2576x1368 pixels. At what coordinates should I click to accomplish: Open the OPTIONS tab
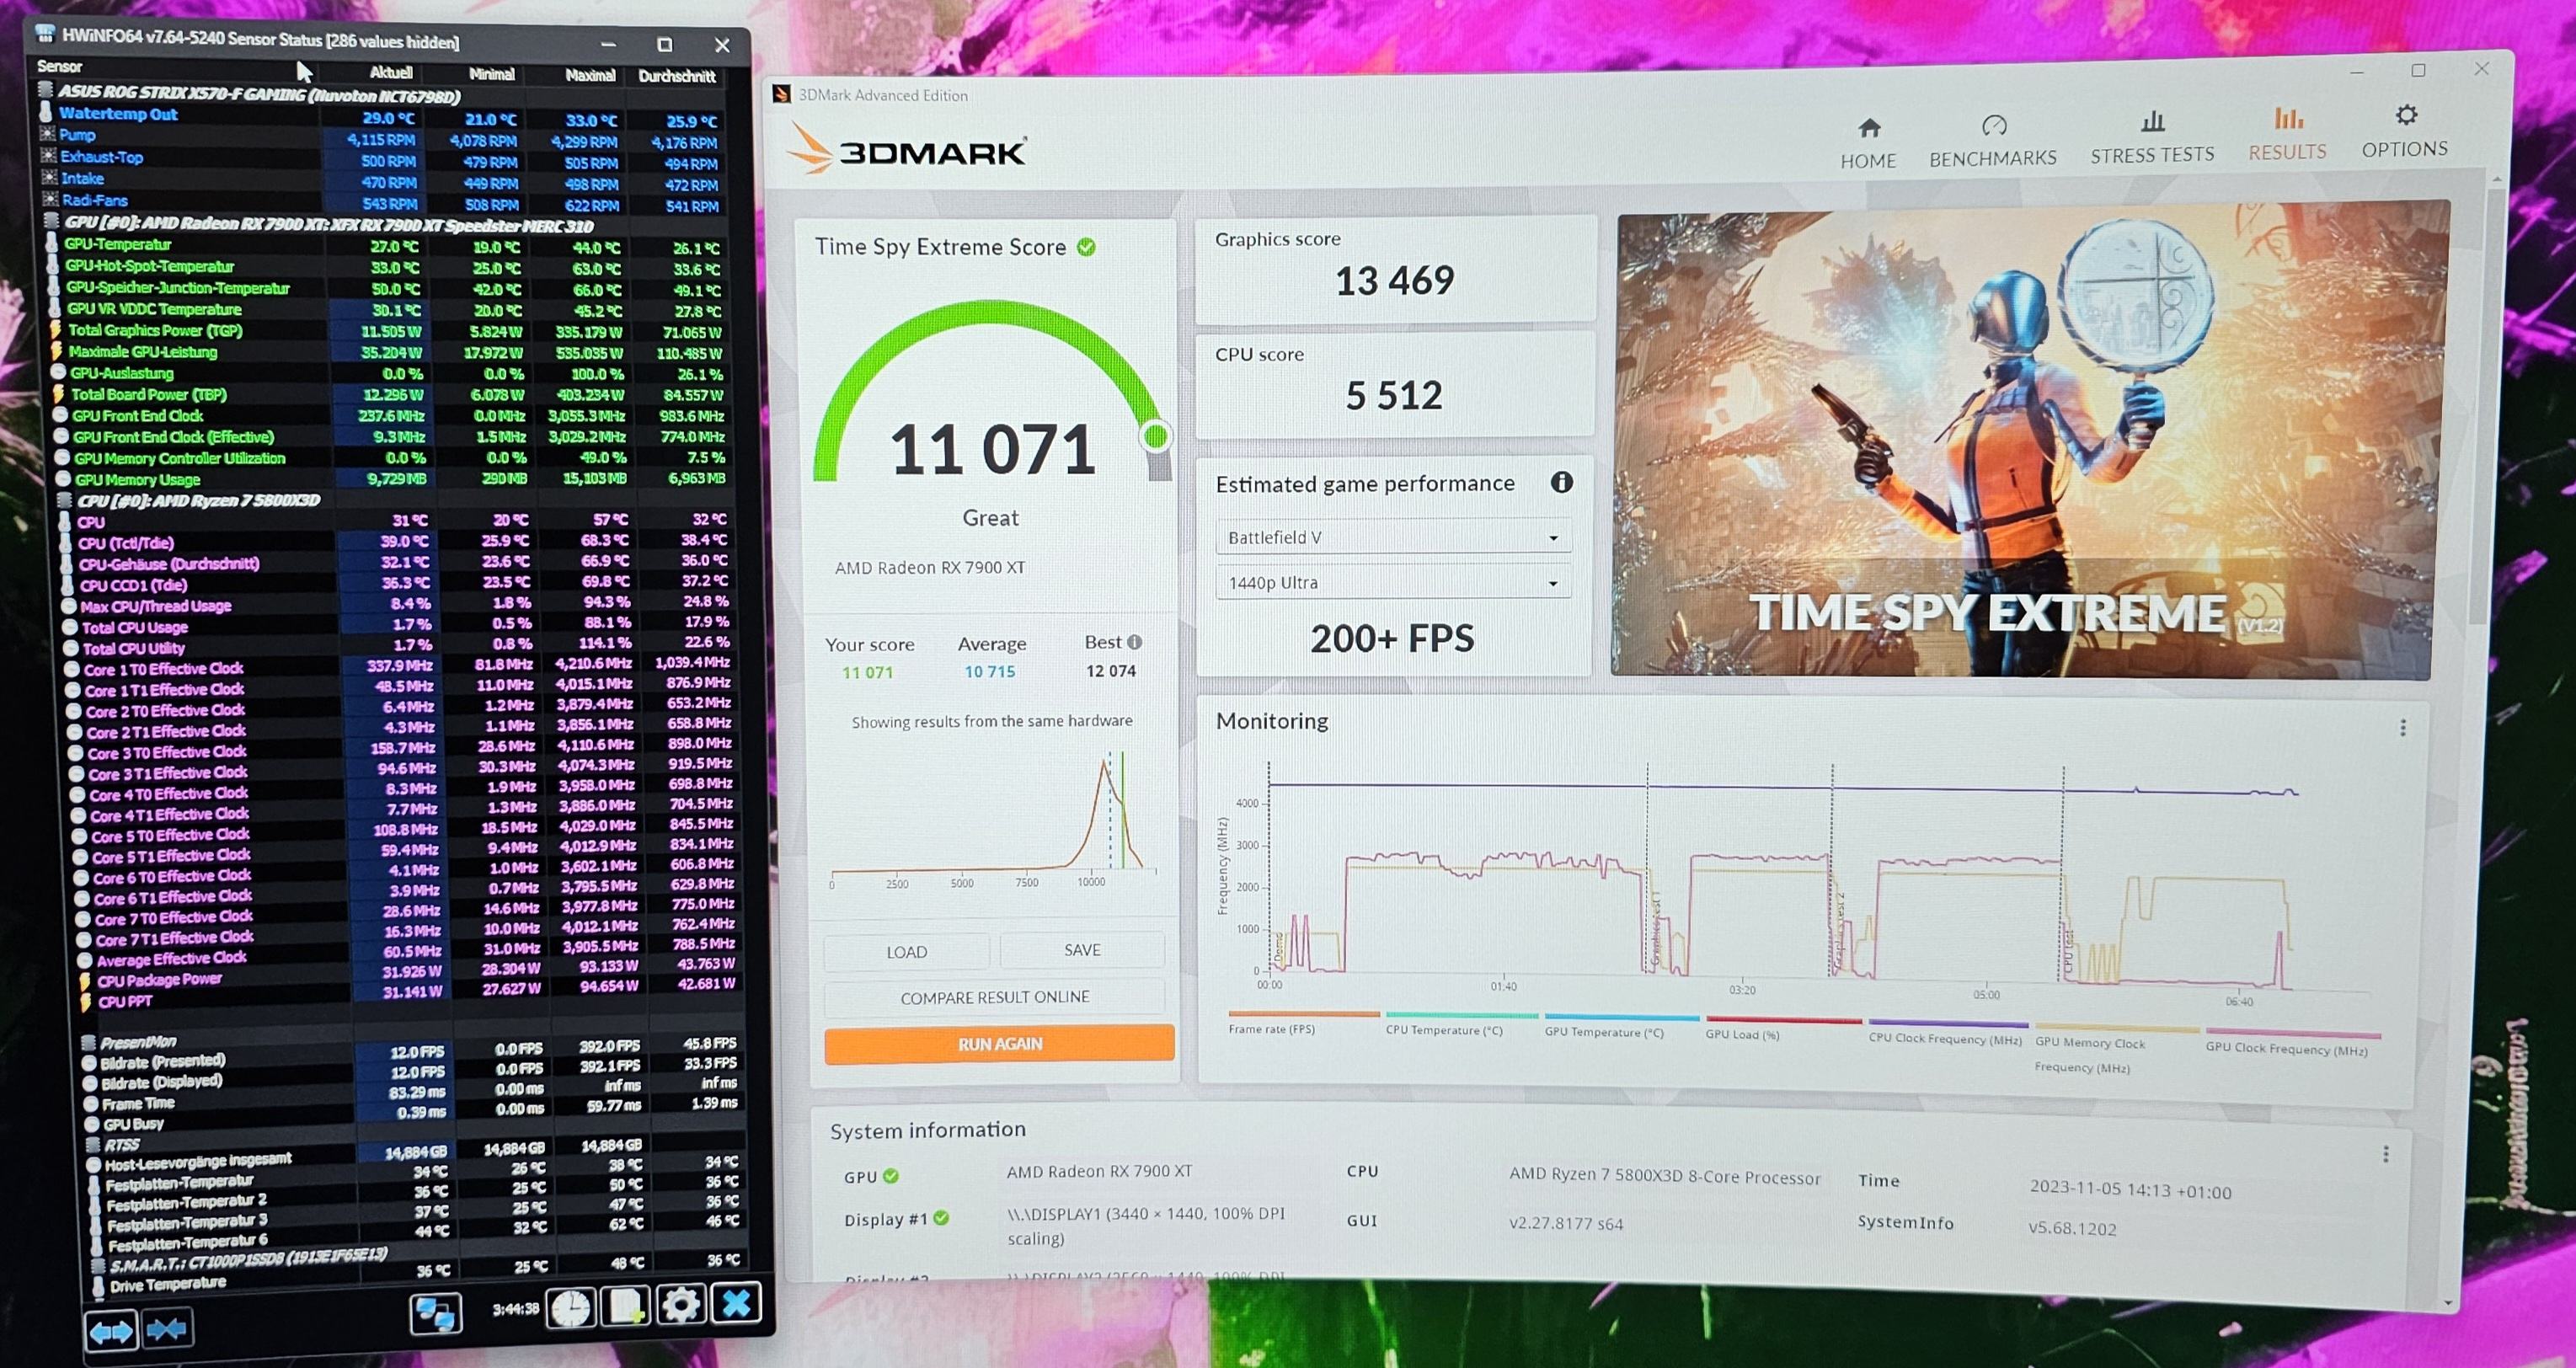coord(2405,131)
